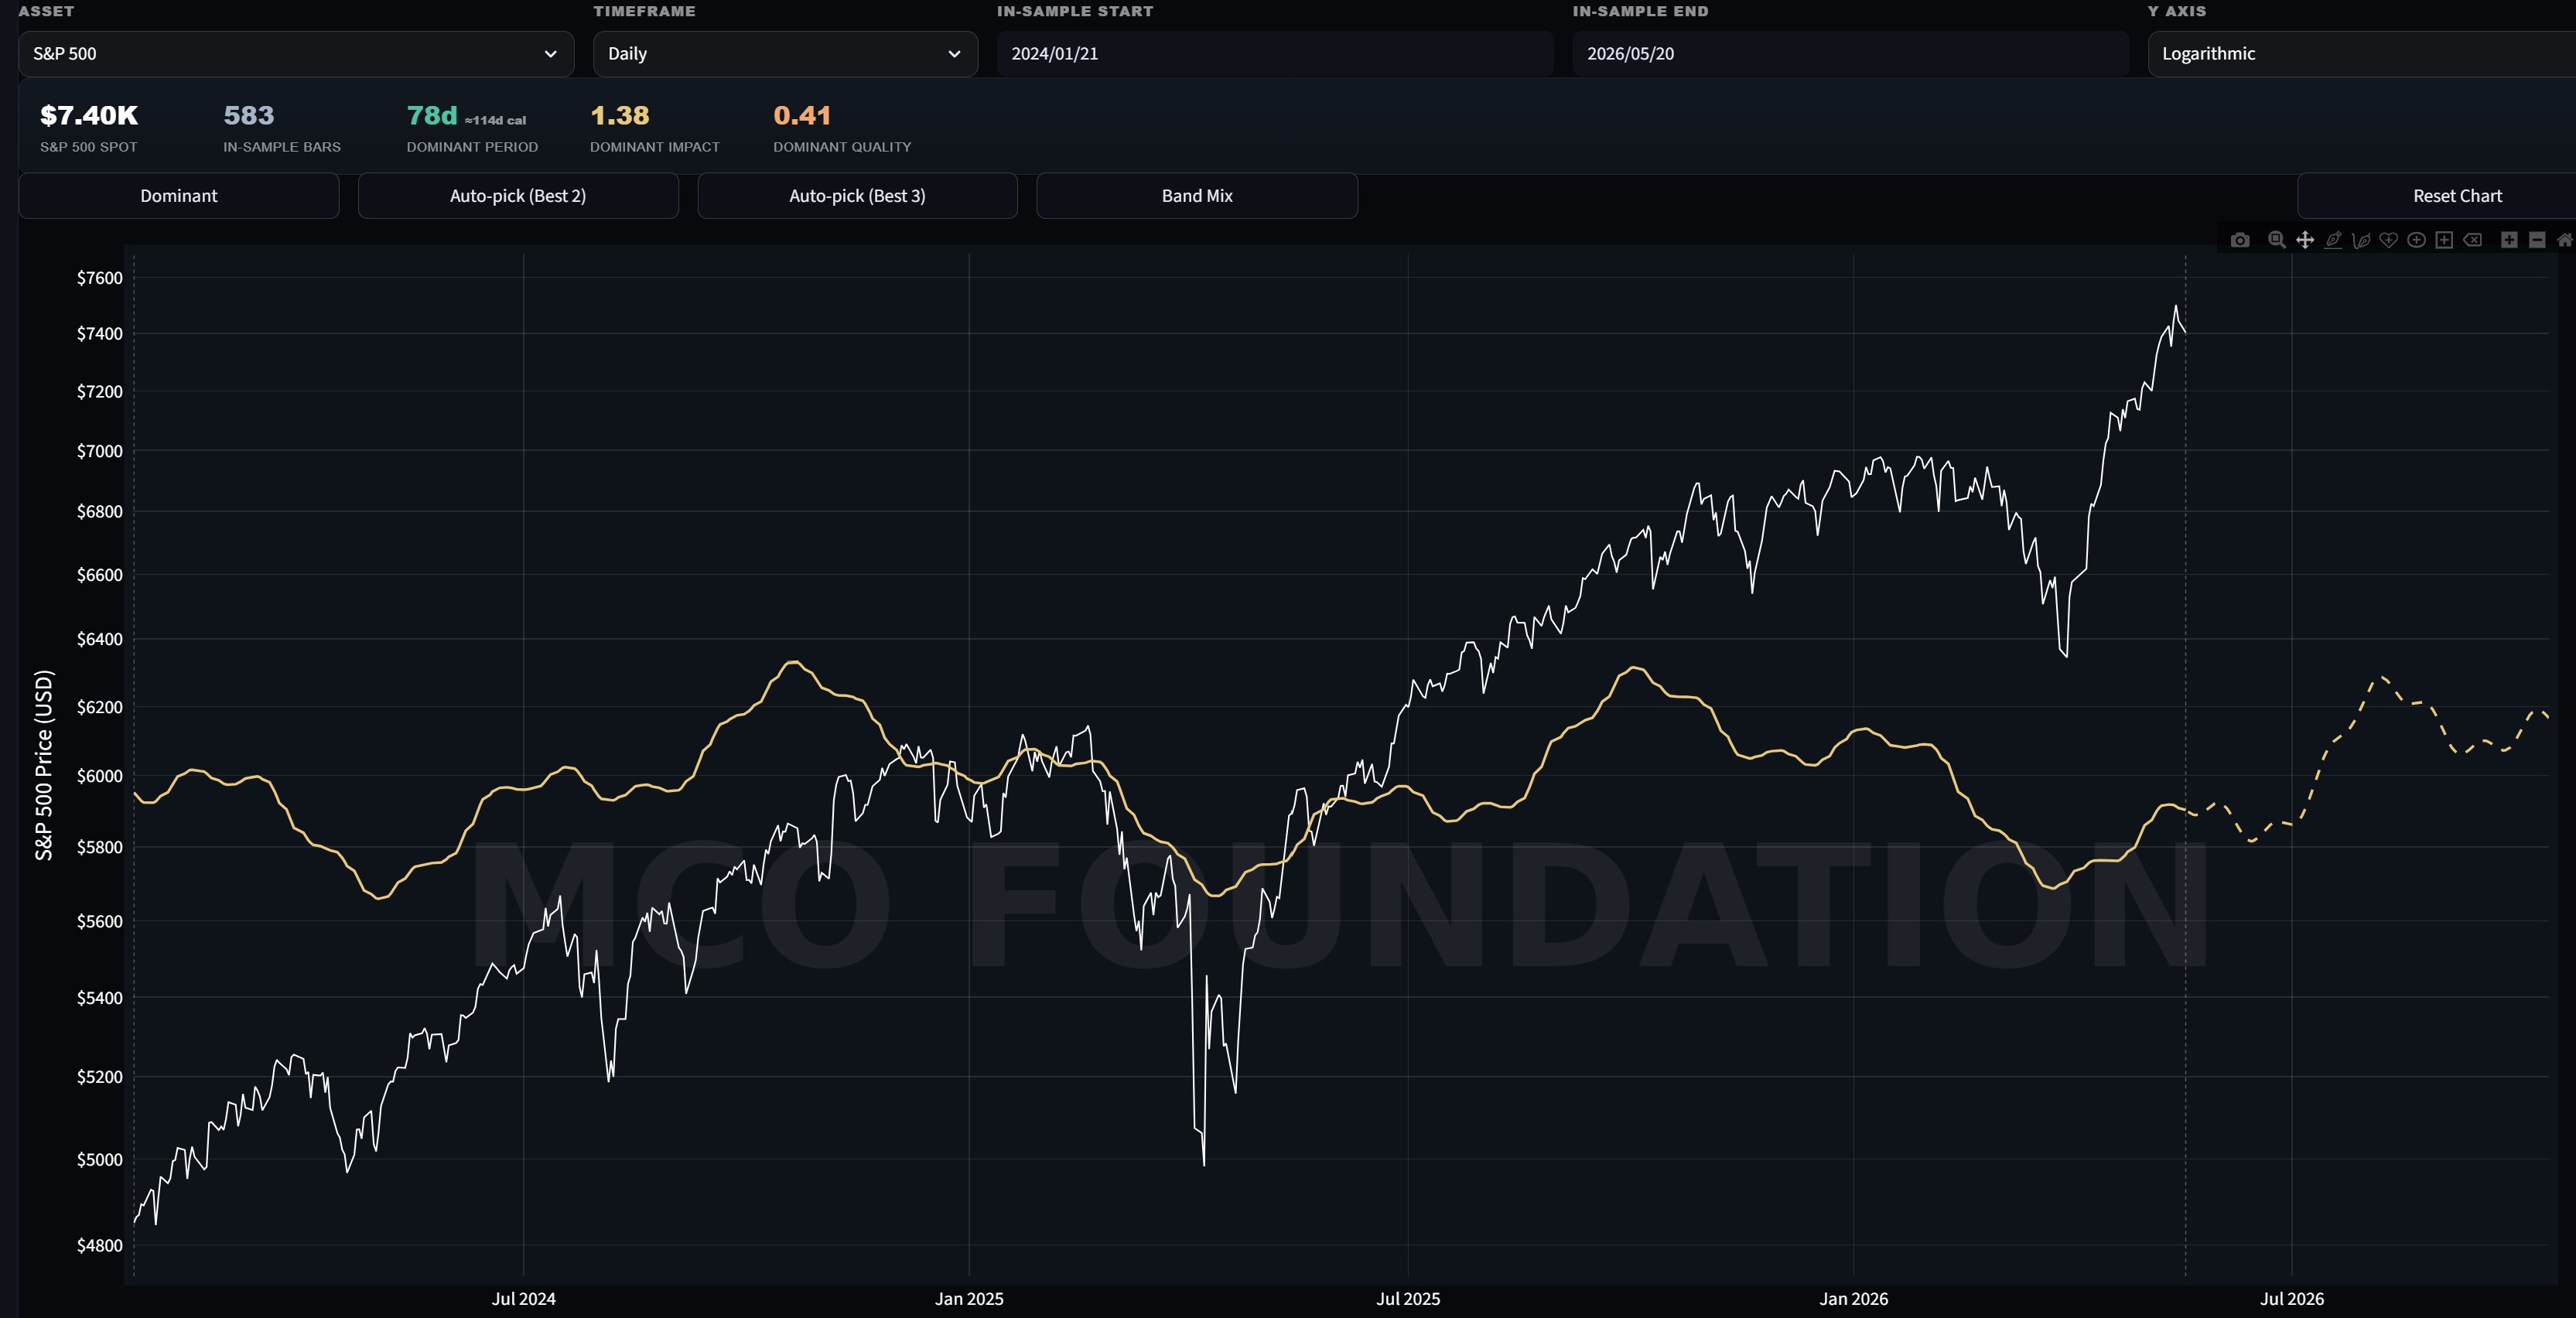This screenshot has height=1318, width=2576.
Task: Click the DOMINANT IMPACT label
Action: (x=655, y=147)
